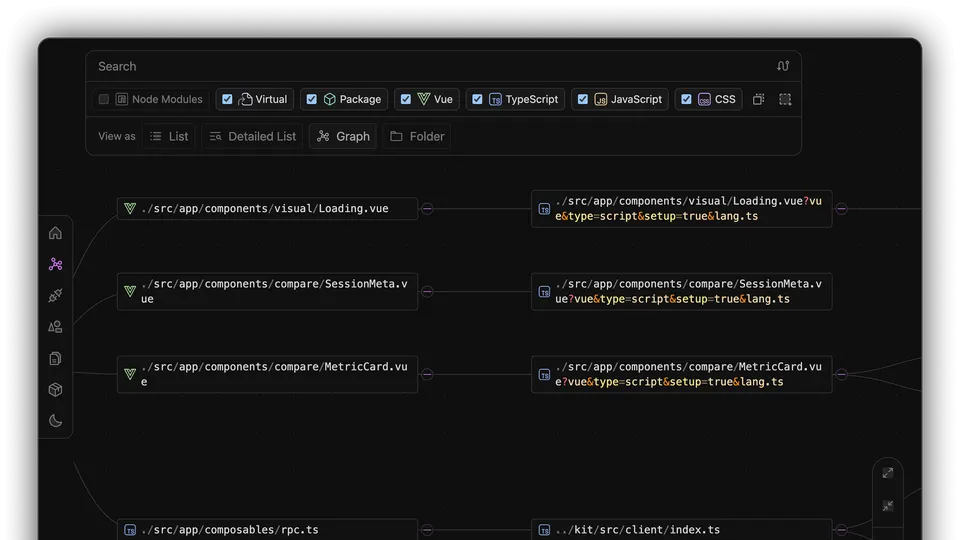The width and height of the screenshot is (960, 540).
Task: Switch view to List
Action: tap(169, 137)
